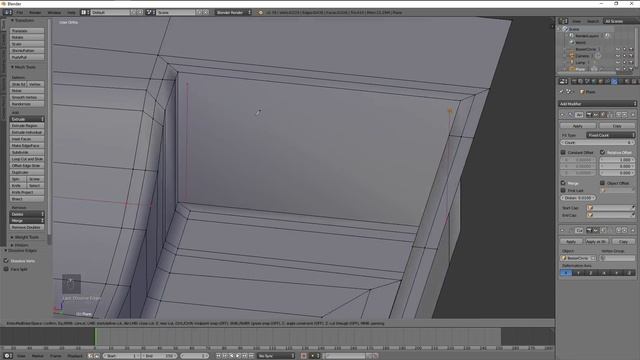Open the Material properties tab

[627, 81]
